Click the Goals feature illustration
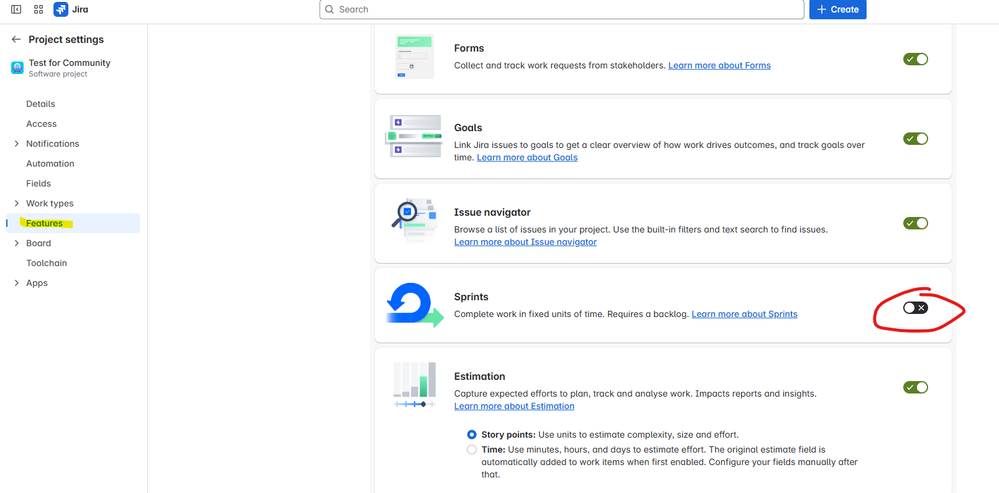The image size is (999, 493). (413, 136)
